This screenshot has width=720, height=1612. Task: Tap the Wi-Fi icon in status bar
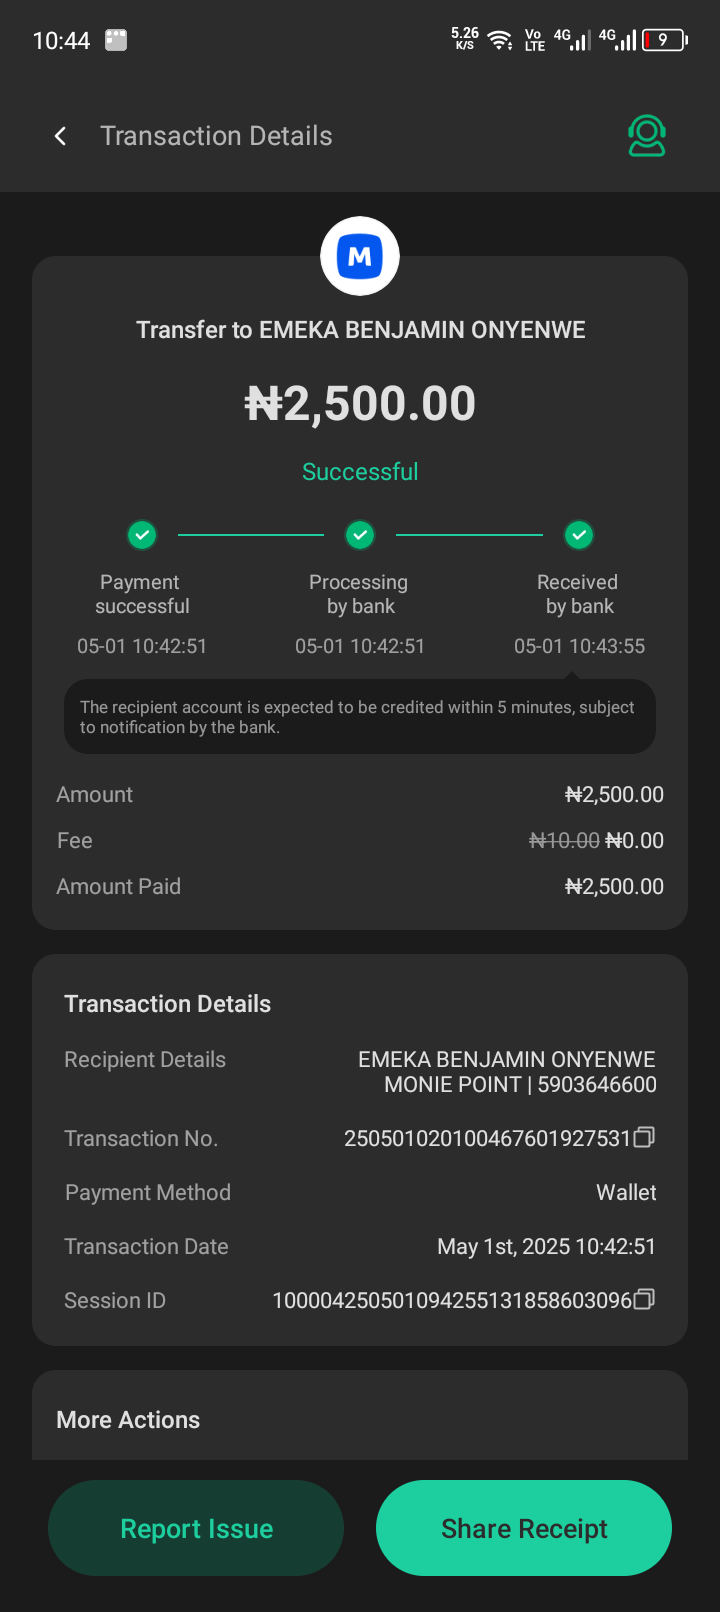[499, 40]
